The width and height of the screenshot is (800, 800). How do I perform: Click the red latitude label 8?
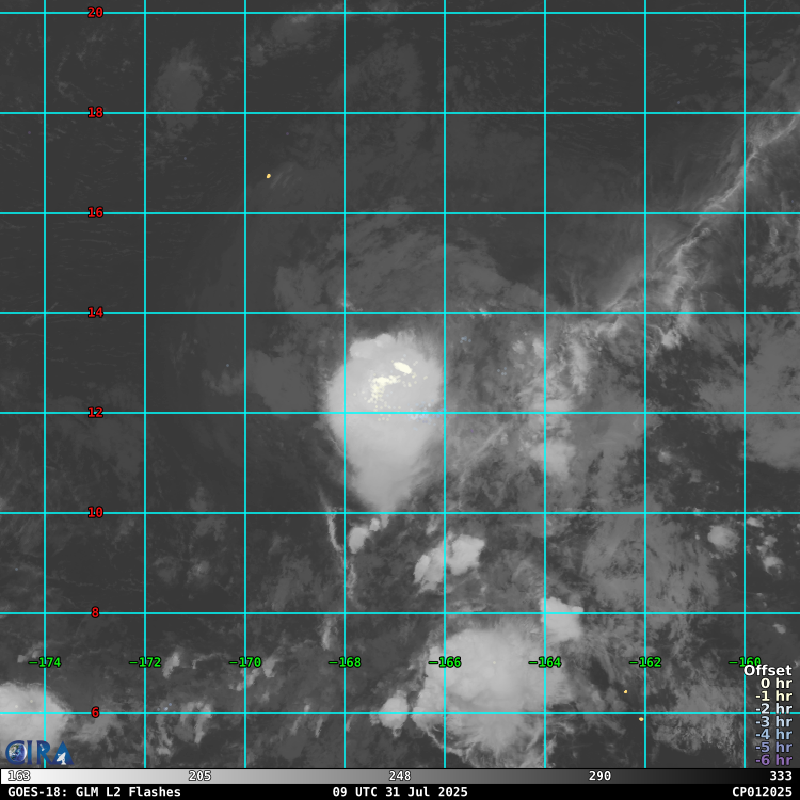point(95,612)
